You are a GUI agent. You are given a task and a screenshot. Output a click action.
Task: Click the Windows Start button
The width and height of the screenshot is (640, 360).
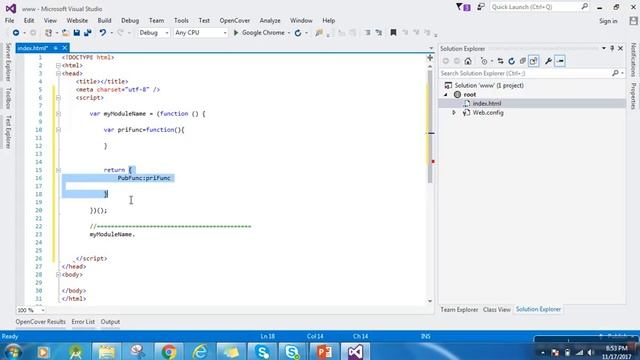tap(12, 352)
